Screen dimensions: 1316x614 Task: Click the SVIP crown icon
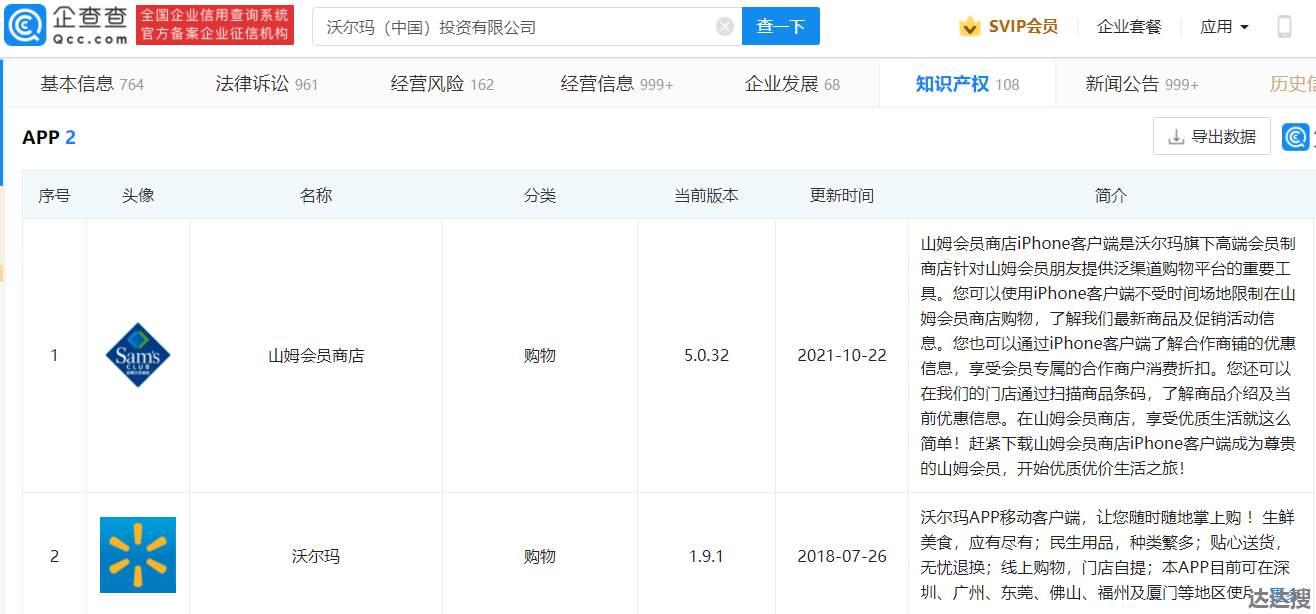click(969, 27)
